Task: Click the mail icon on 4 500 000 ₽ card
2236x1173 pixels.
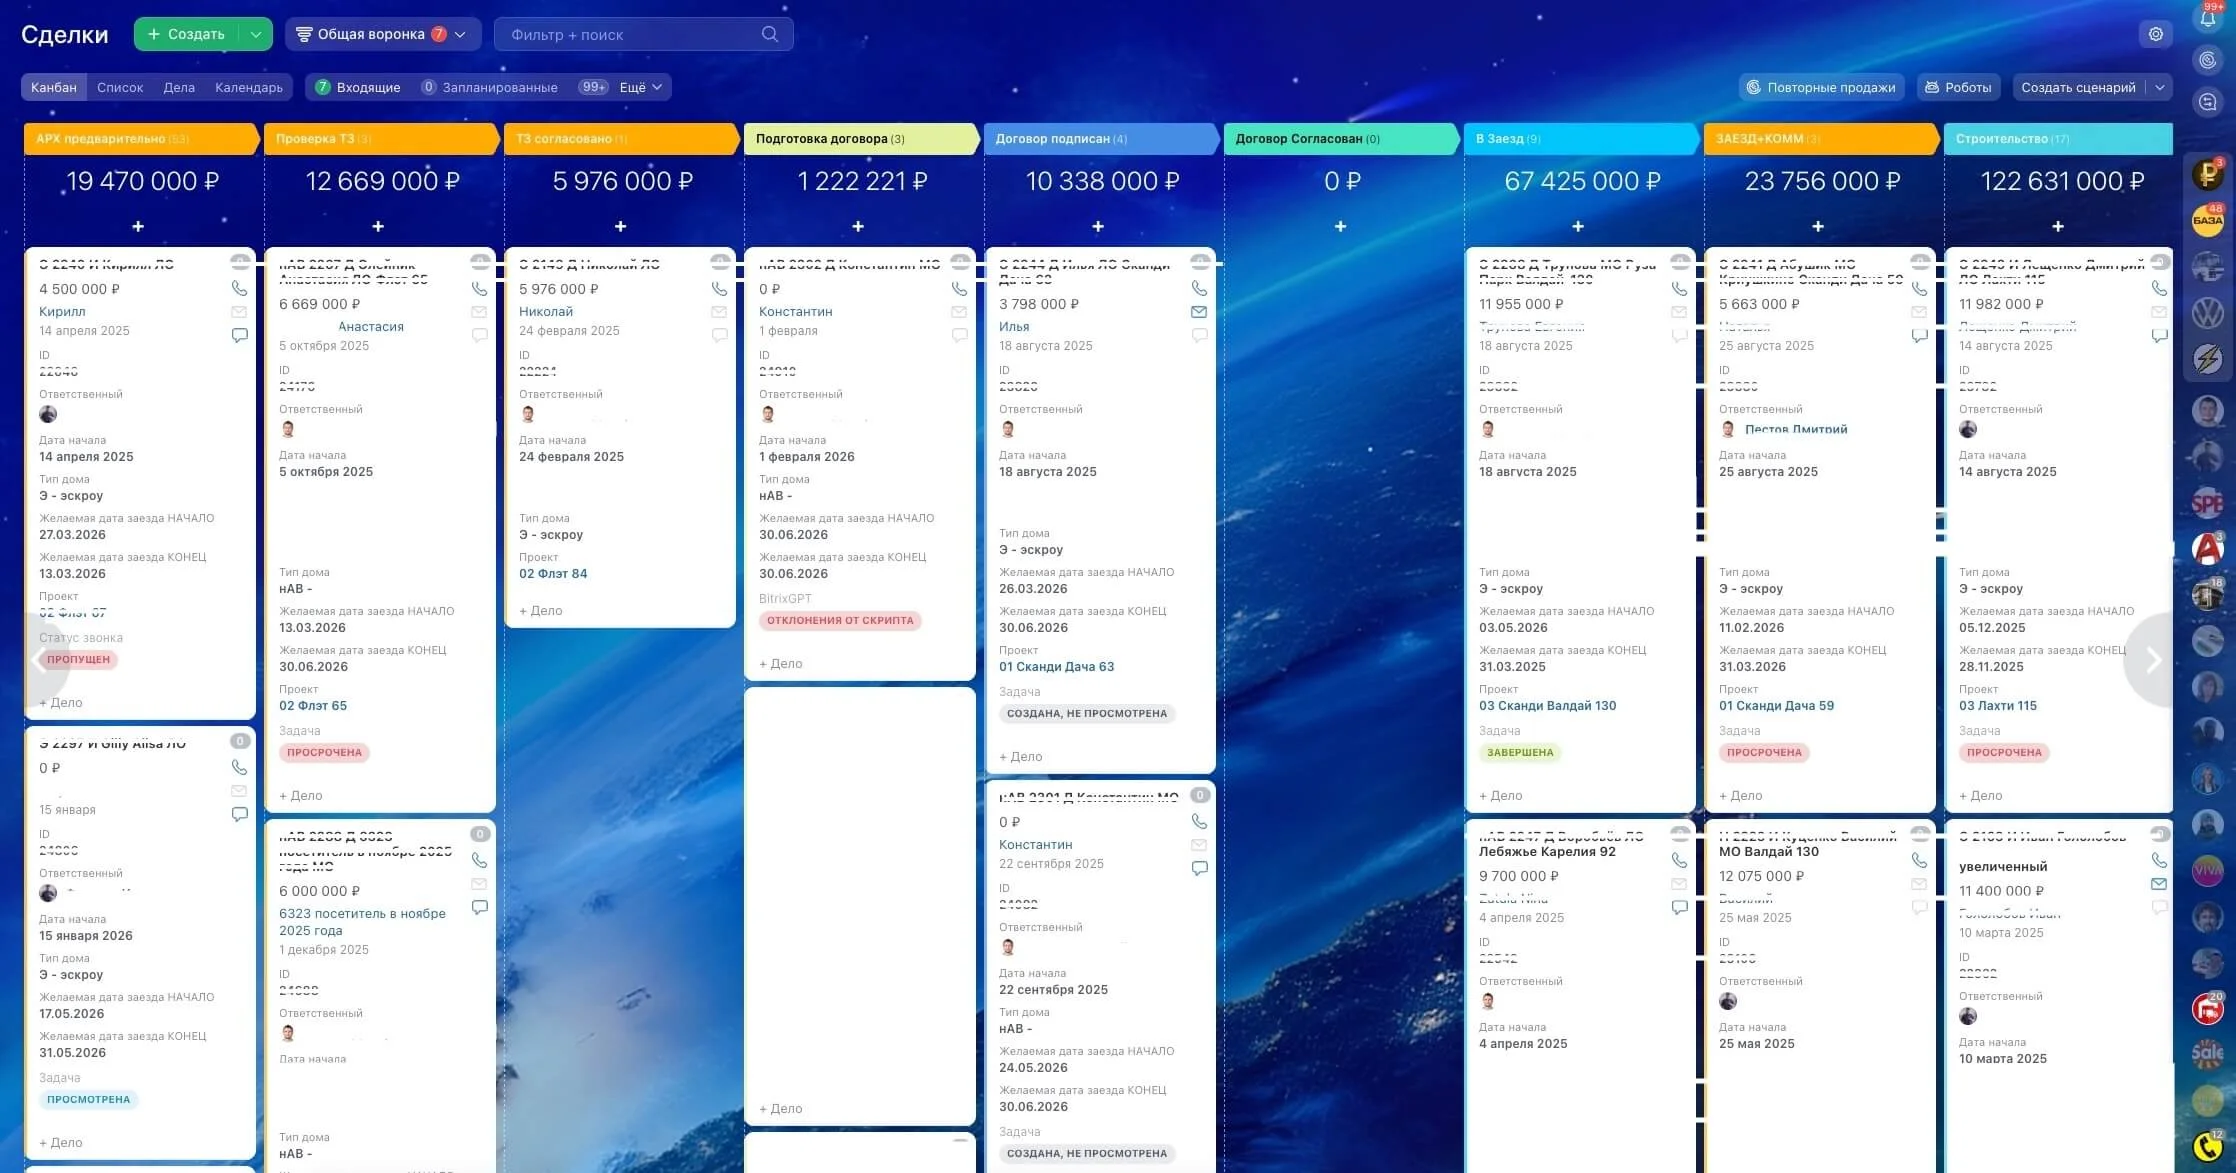Action: (x=239, y=312)
